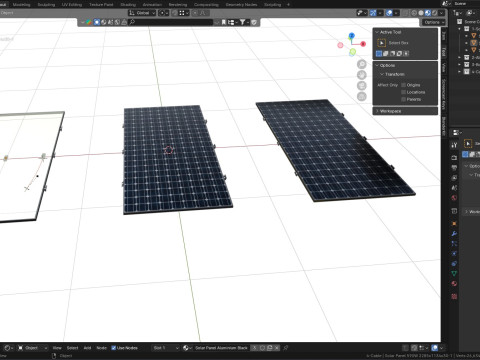This screenshot has height=360, width=480.
Task: Open the Options dropdown button
Action: pos(434,22)
